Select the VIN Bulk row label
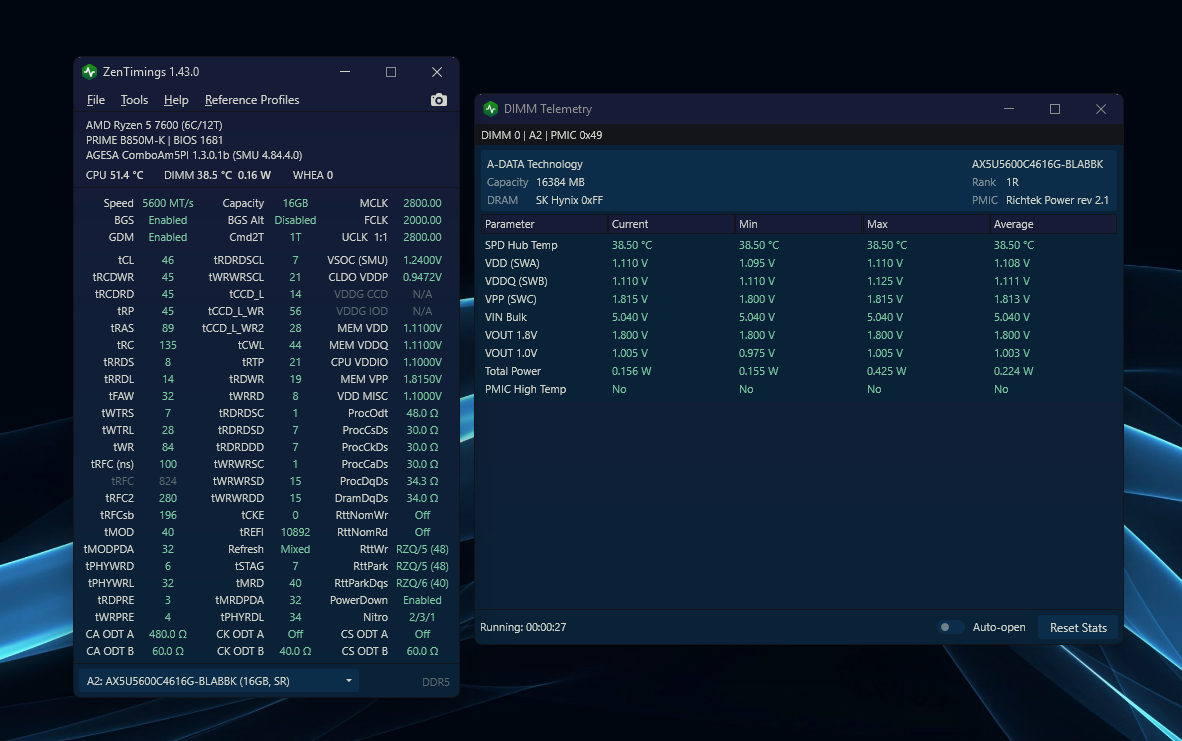 [x=506, y=317]
